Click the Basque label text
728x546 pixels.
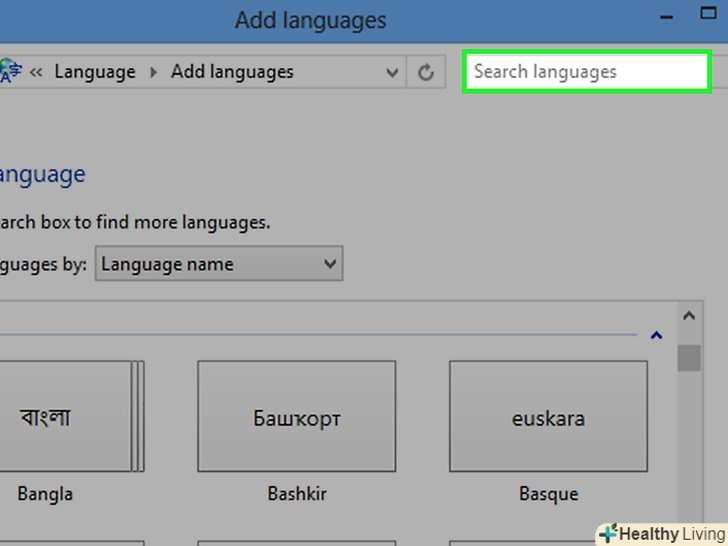tap(549, 494)
